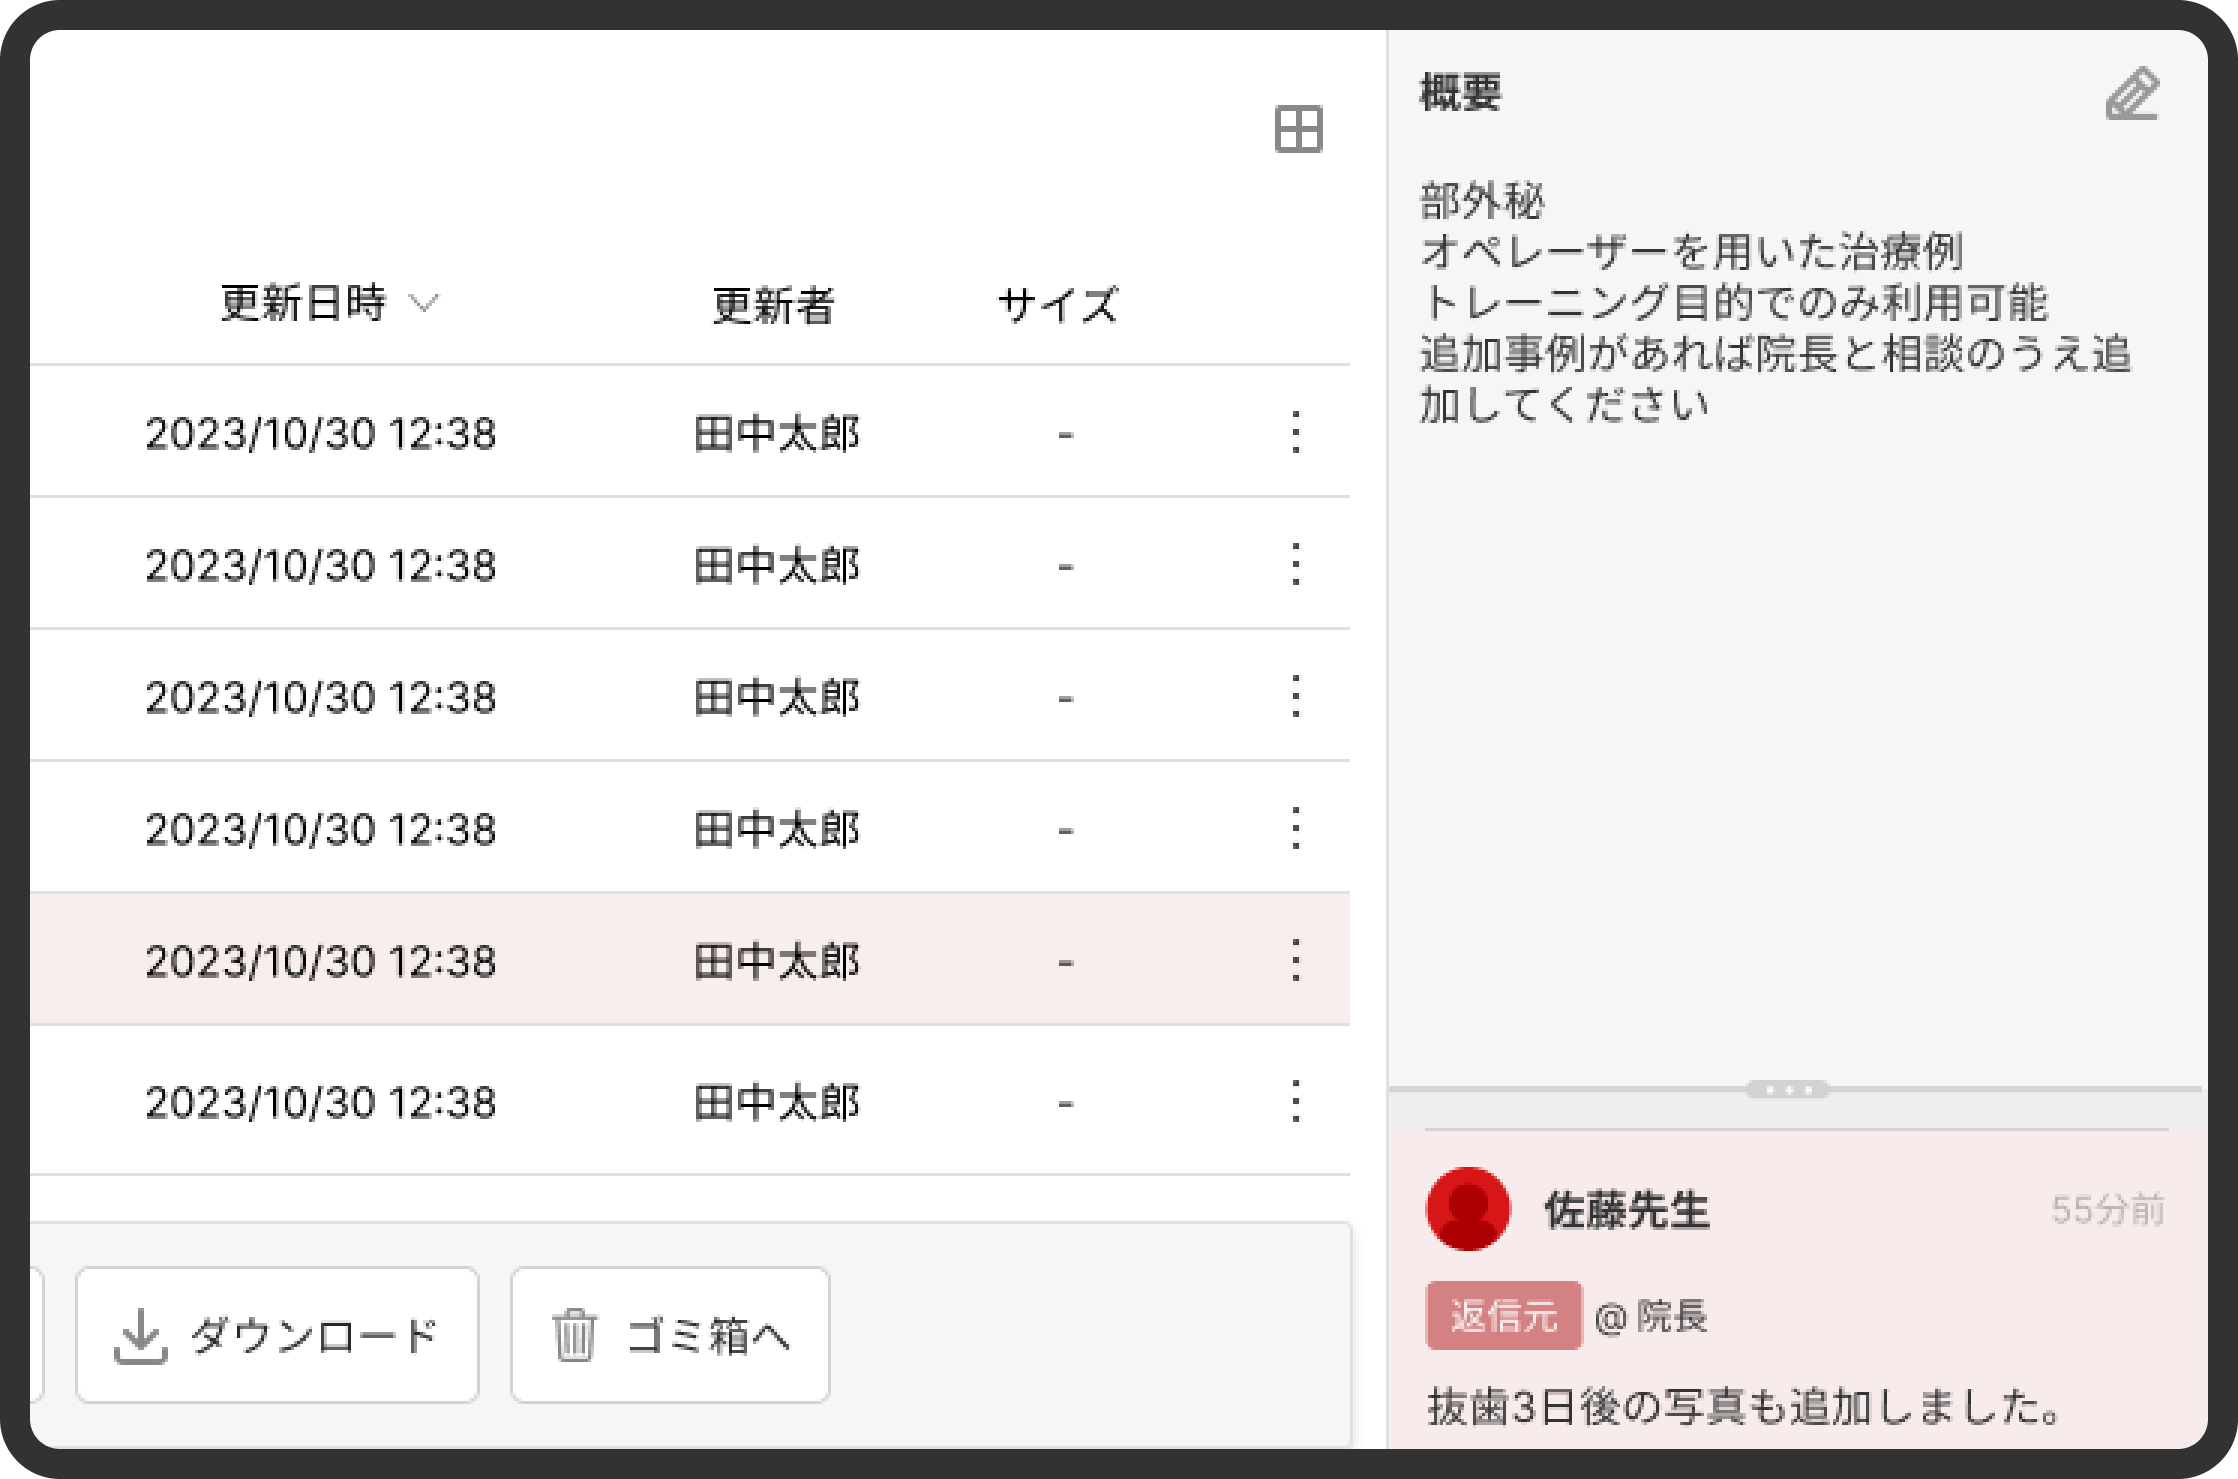
Task: Move selection with ゴミ箱へ button
Action: click(x=670, y=1335)
